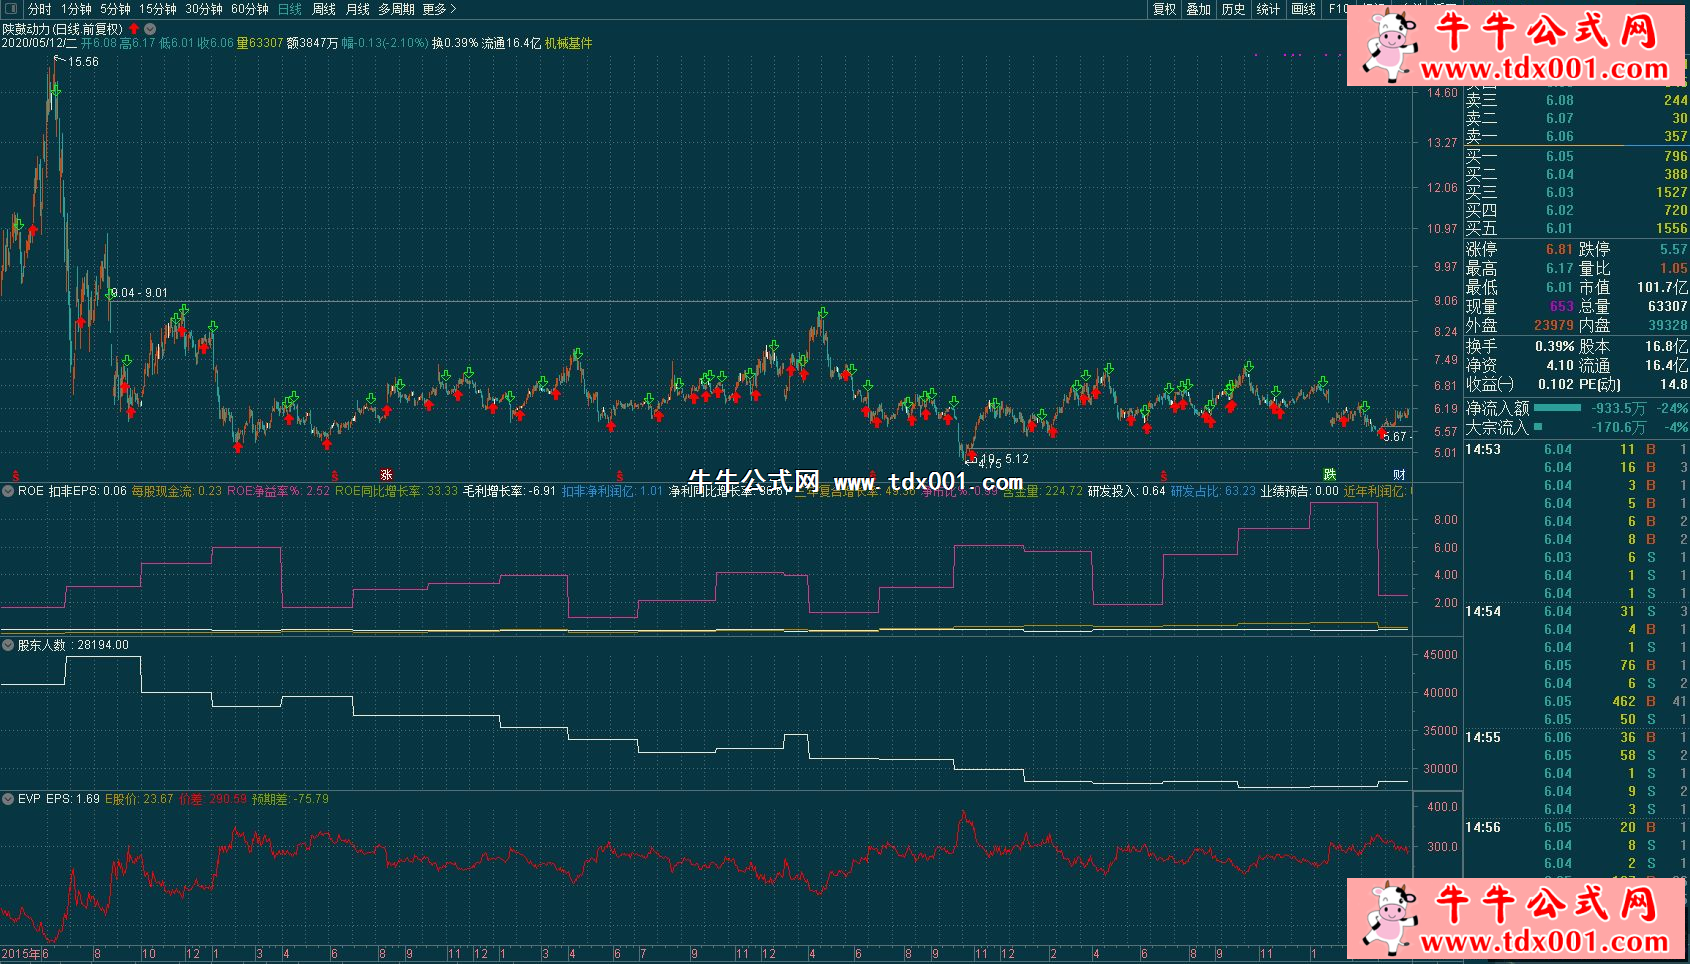Click the 毛利增长率: -6.91 label
The width and height of the screenshot is (1690, 964).
pyautogui.click(x=509, y=491)
